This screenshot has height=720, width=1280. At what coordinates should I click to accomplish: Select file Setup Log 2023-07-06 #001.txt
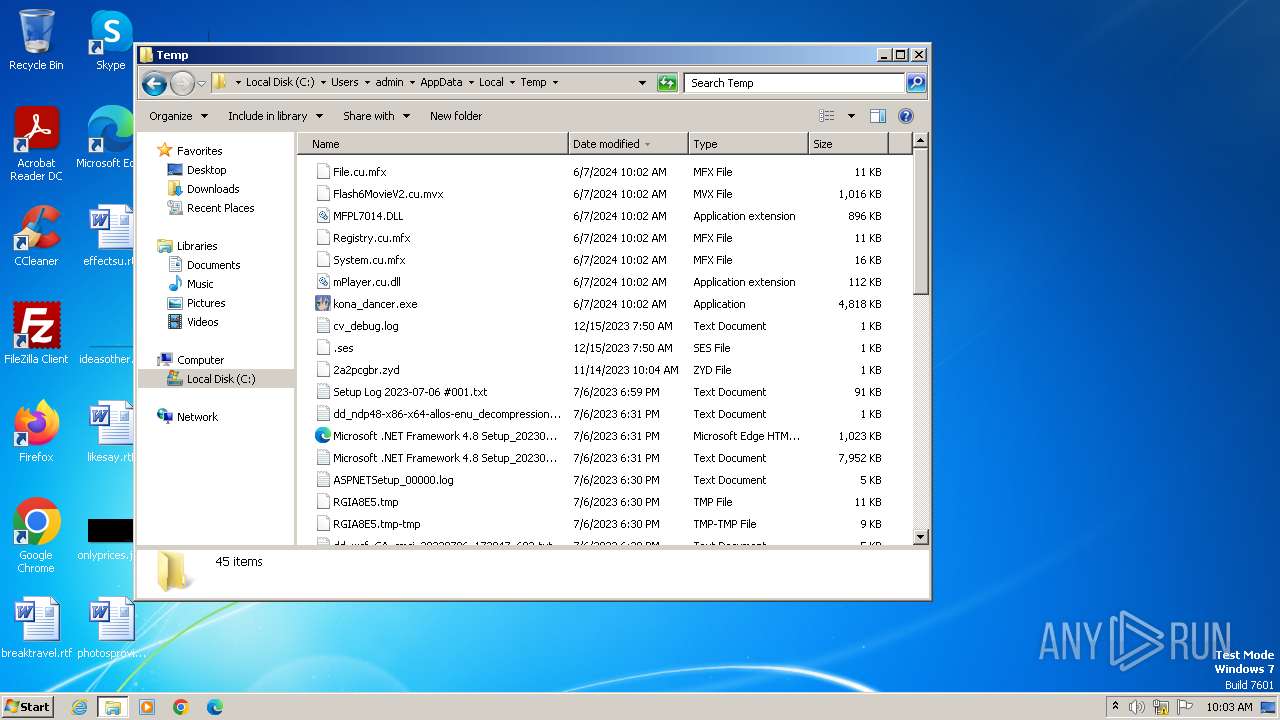(410, 392)
